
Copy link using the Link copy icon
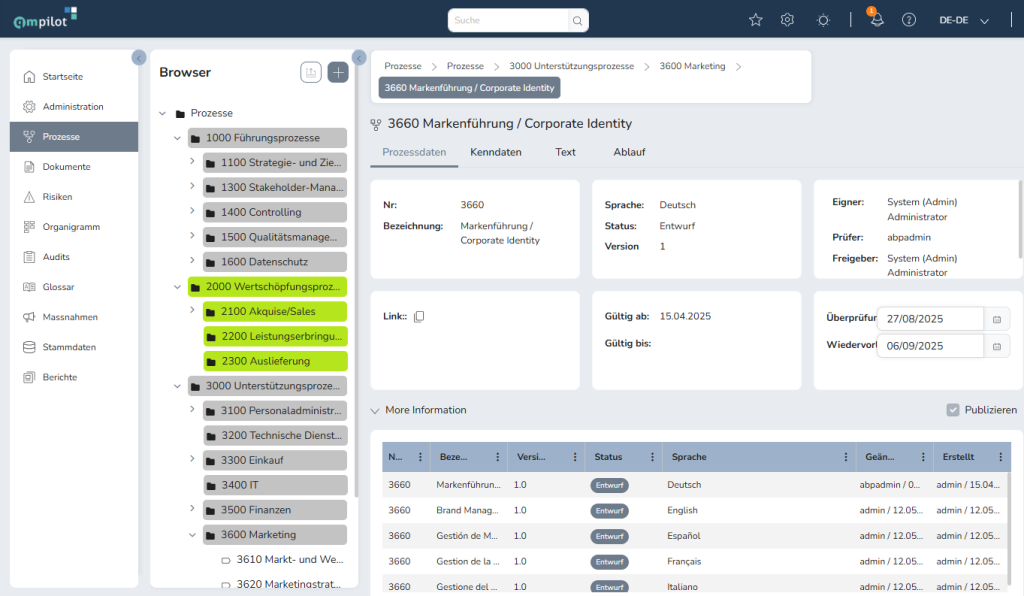coord(419,317)
